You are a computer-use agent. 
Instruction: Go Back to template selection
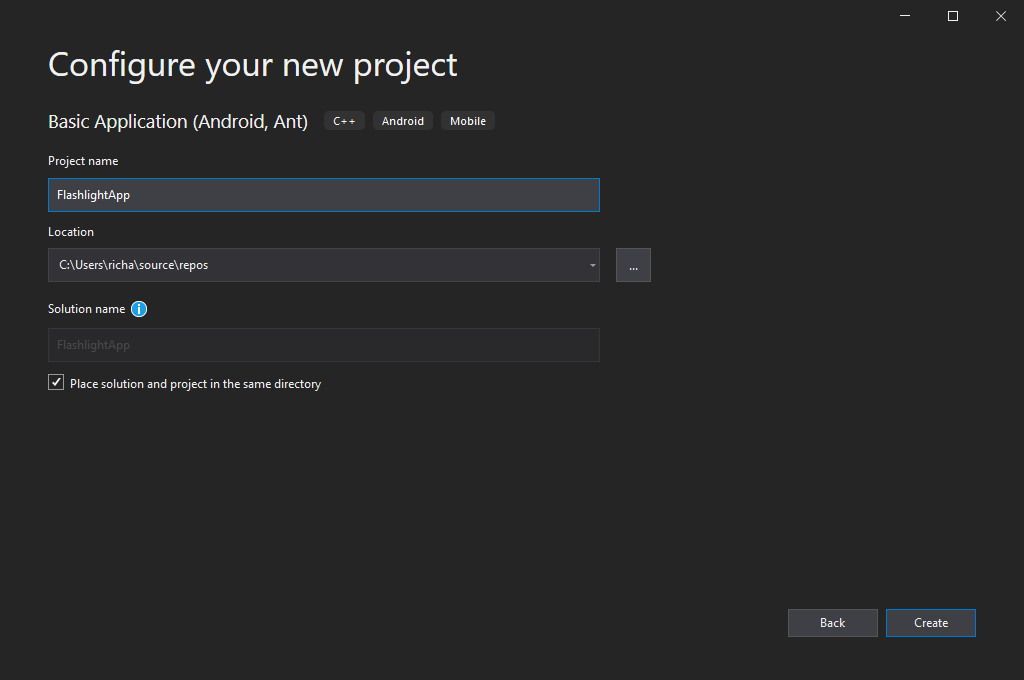point(832,622)
